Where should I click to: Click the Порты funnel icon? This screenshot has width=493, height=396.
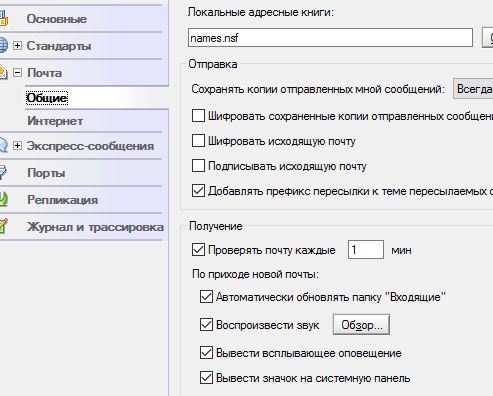tap(3, 173)
